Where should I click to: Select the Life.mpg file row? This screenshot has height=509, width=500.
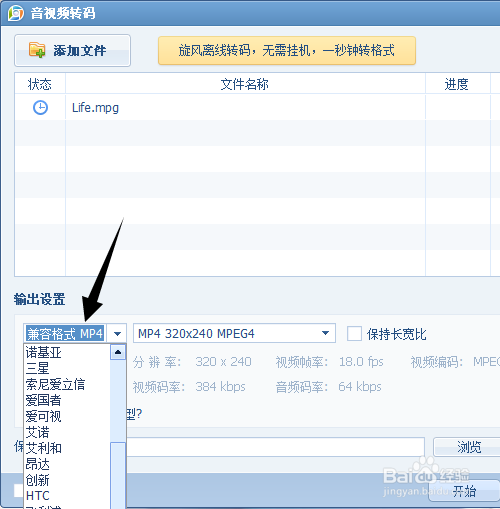(x=257, y=107)
